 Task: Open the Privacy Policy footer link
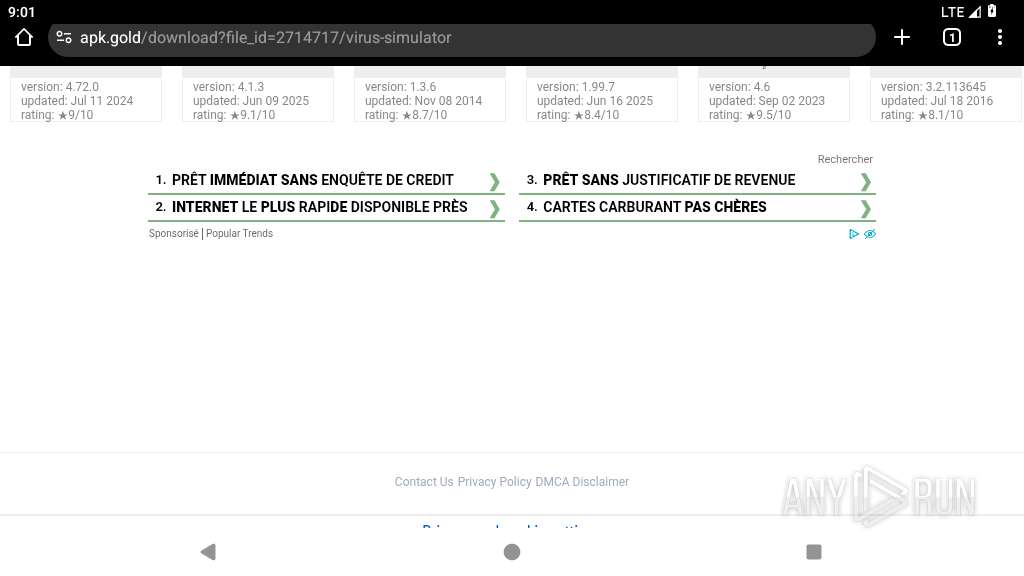coord(494,482)
